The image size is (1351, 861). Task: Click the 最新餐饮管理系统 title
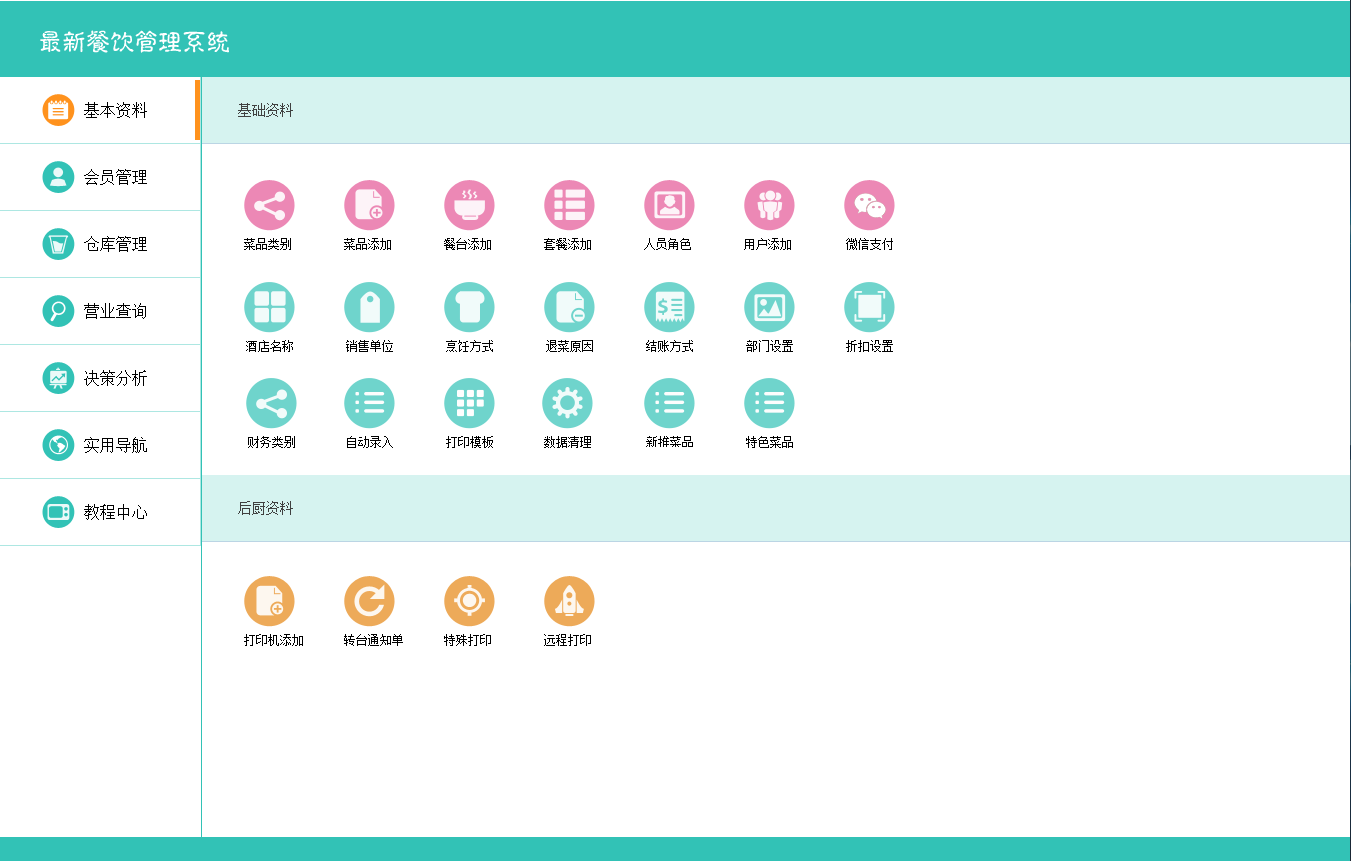[x=135, y=42]
